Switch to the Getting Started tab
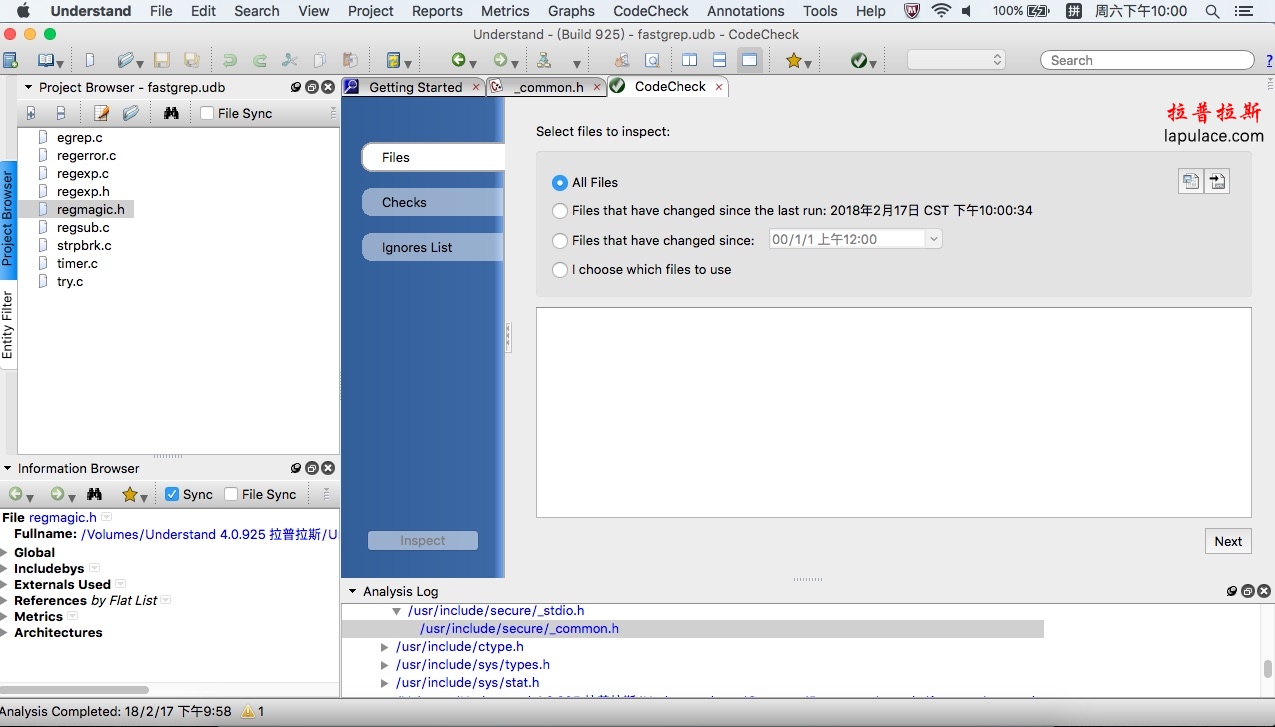1275x727 pixels. point(414,87)
